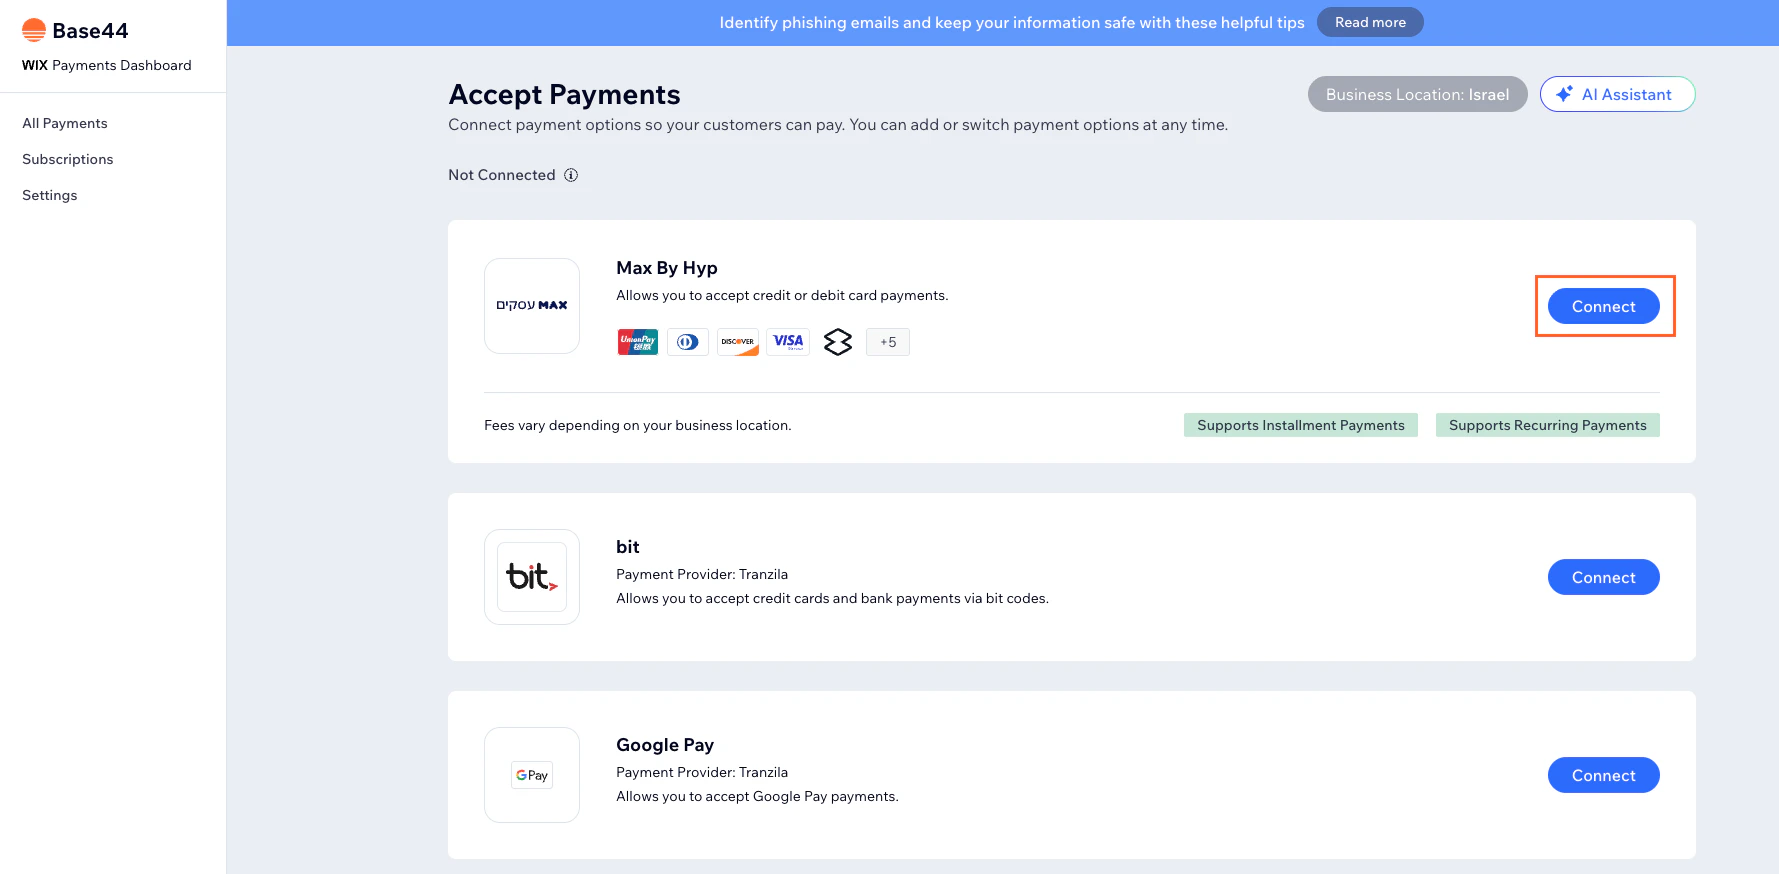Click the Diners Club card icon
This screenshot has width=1779, height=874.
click(688, 342)
